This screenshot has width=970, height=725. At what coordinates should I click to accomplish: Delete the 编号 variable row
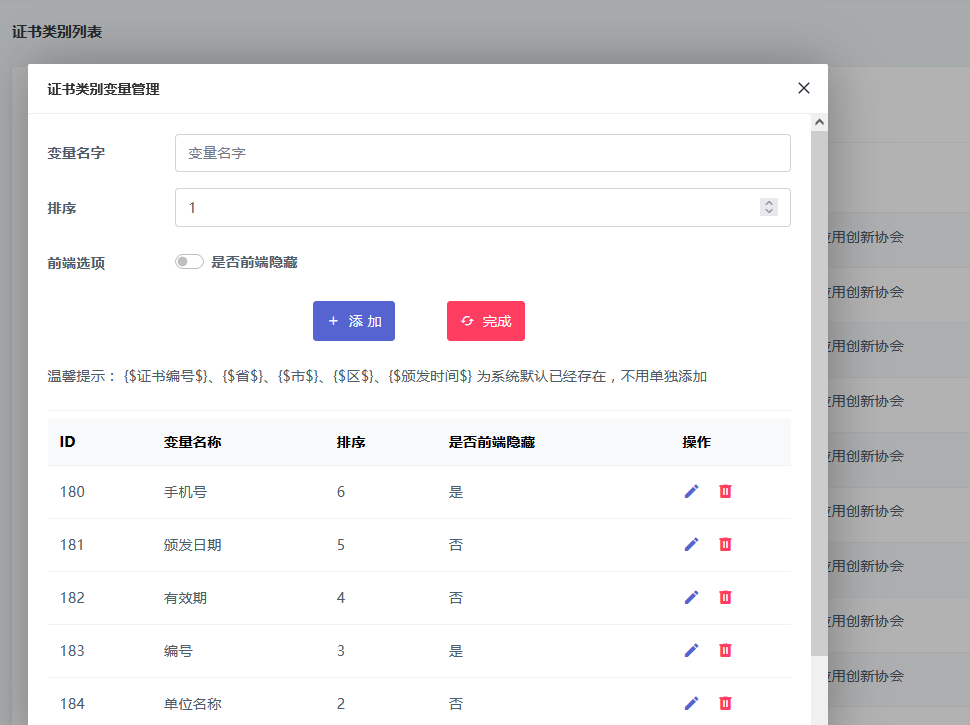(x=725, y=650)
